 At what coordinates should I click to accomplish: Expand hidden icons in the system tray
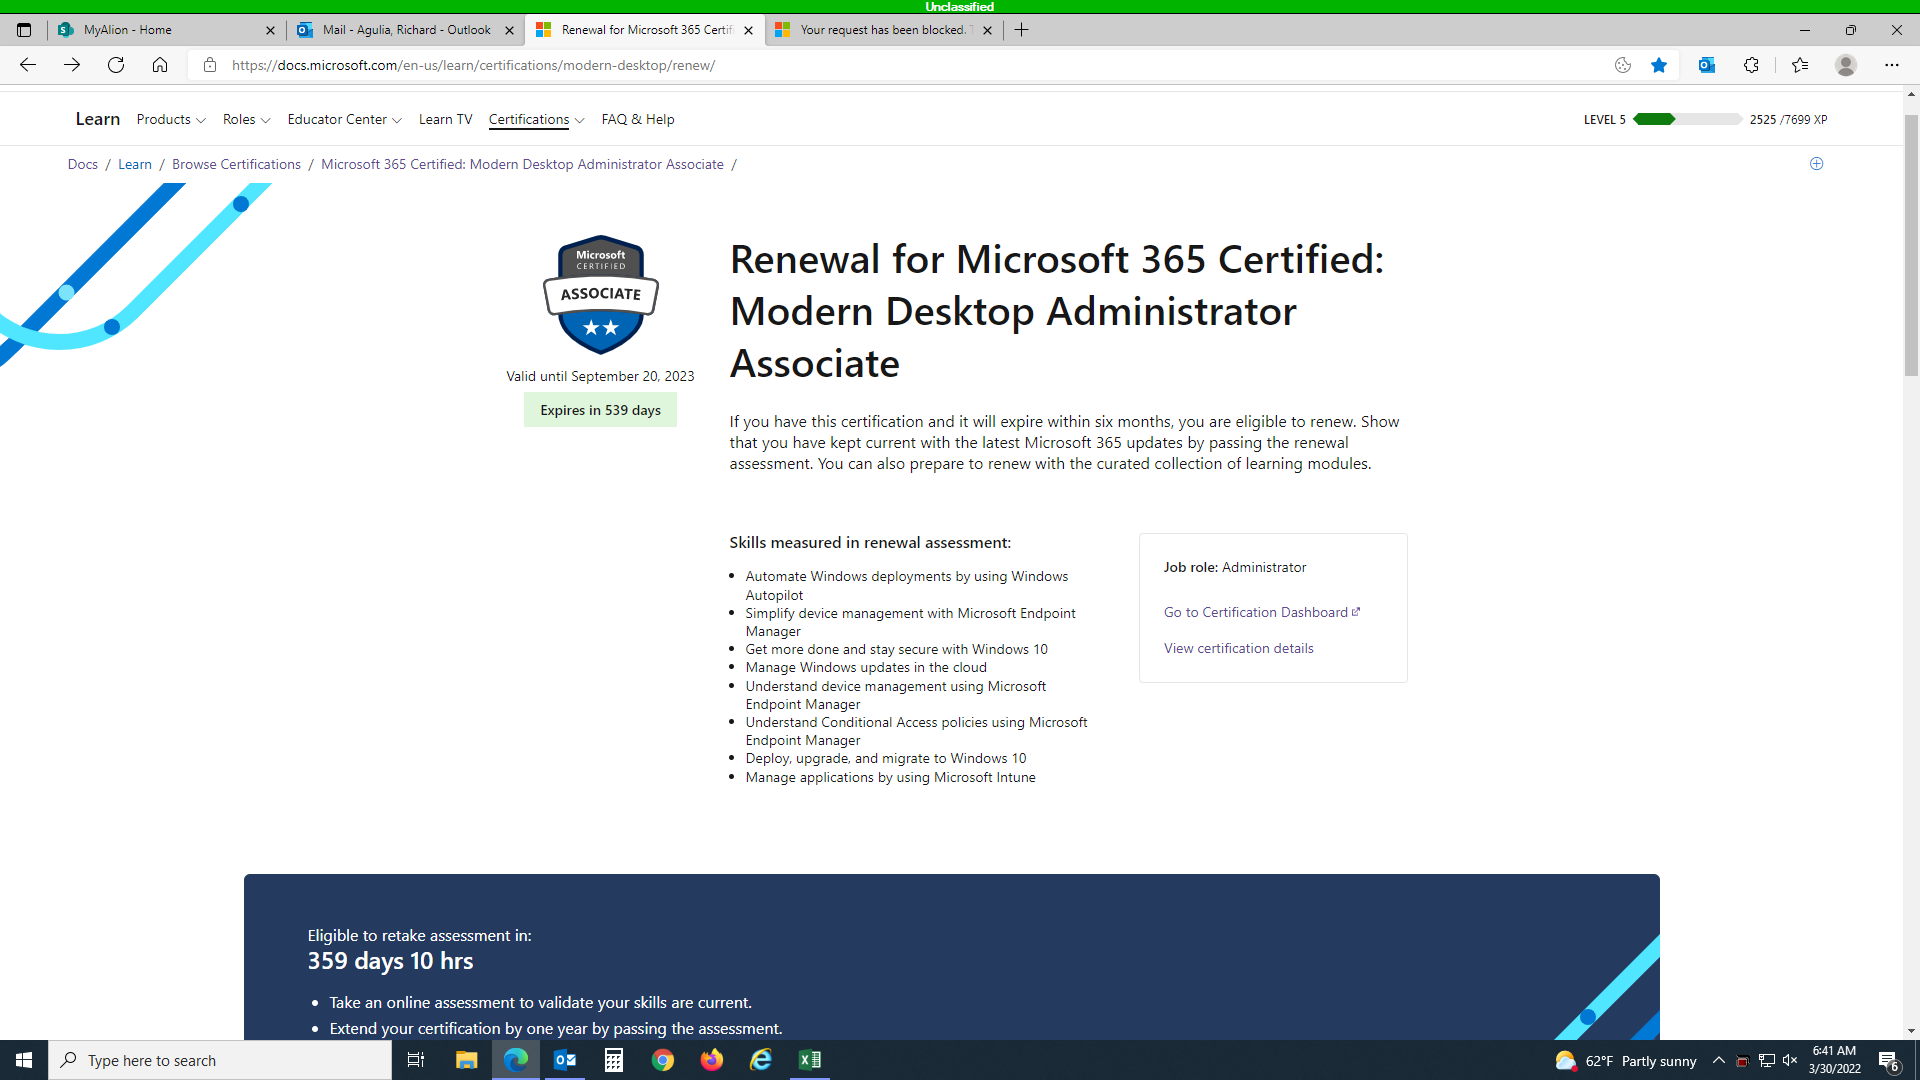pyautogui.click(x=1719, y=1060)
